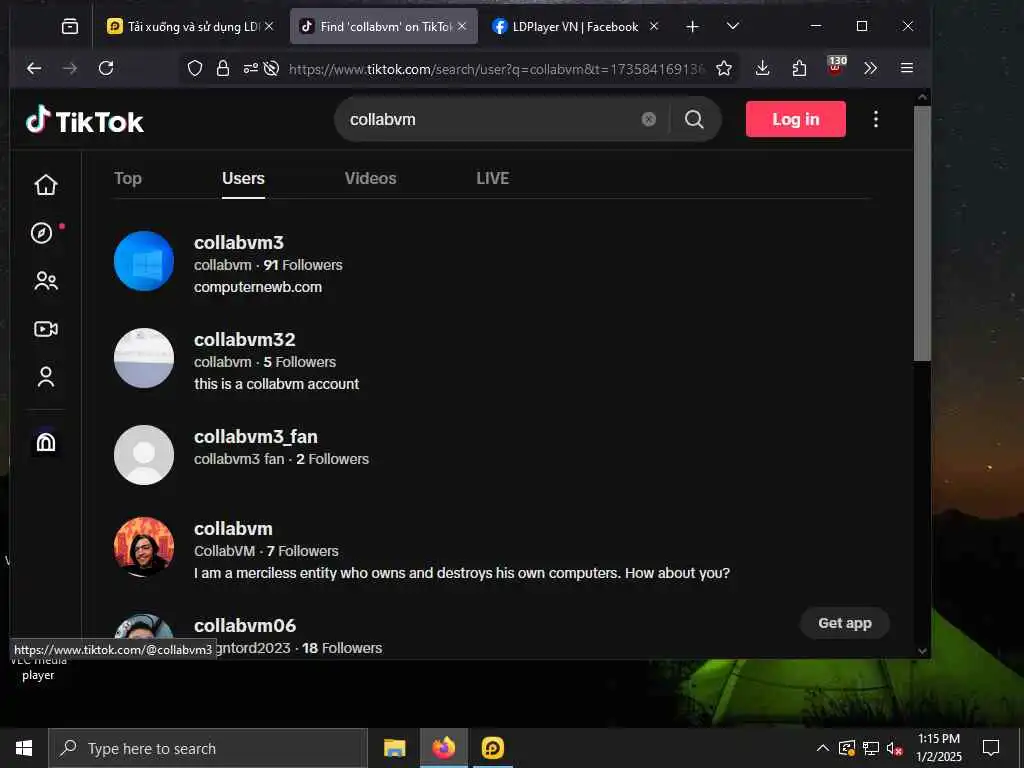Screen dimensions: 1024x768
Task: Open the Firefox View icon
Action: pyautogui.click(x=70, y=26)
